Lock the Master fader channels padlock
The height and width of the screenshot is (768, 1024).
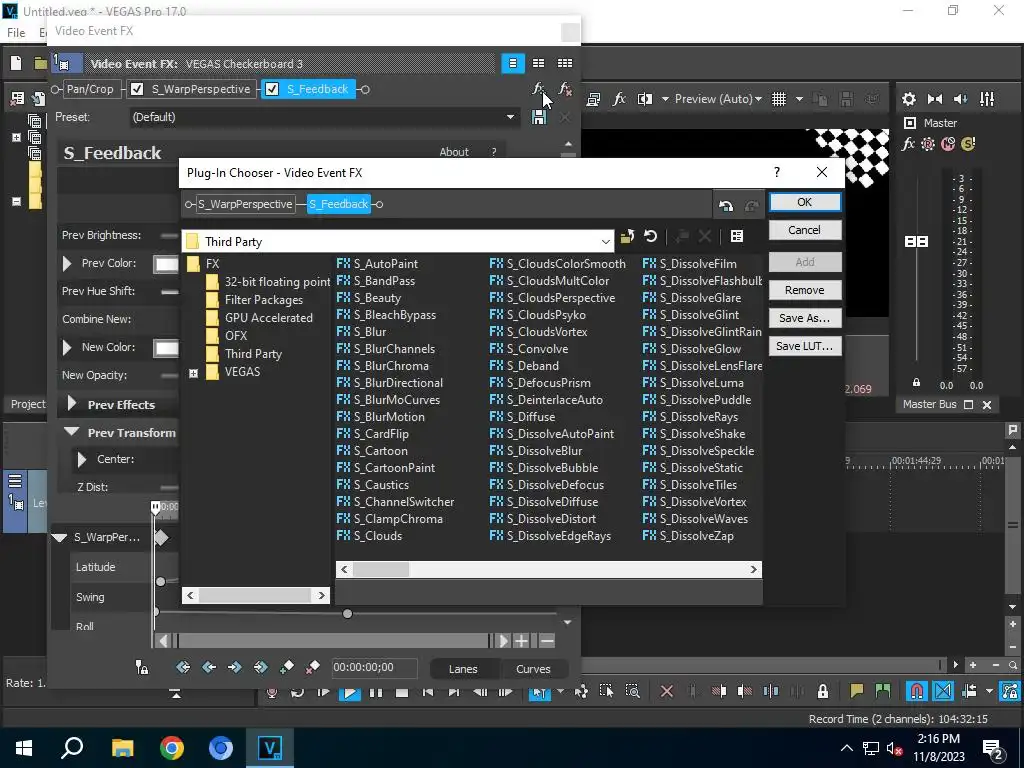pos(916,383)
